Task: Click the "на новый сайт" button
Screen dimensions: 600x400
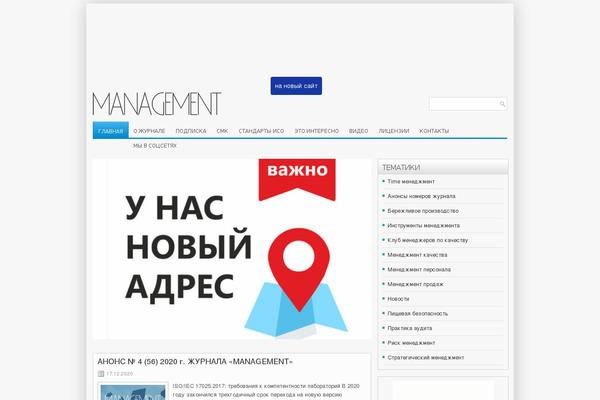Action: coord(296,86)
